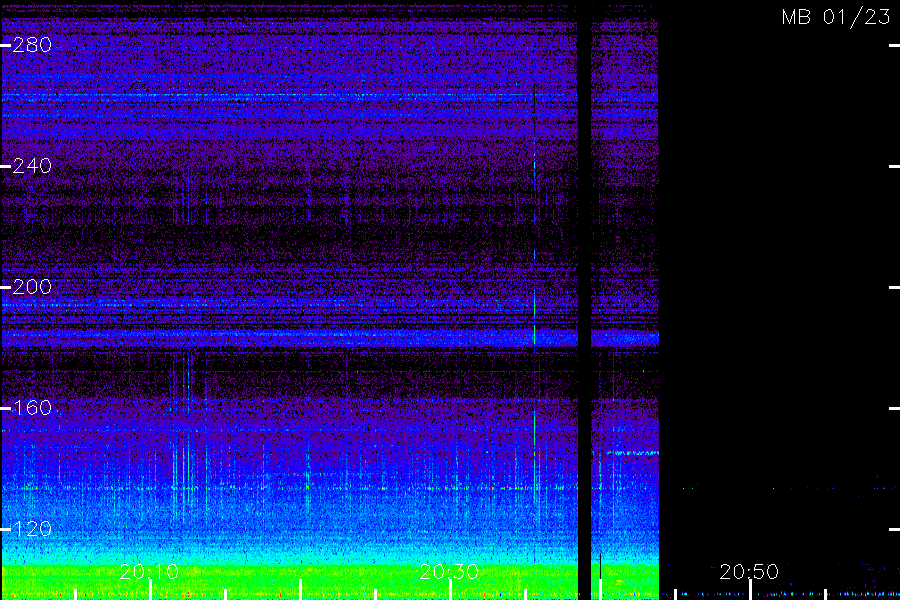Click the 240 frequency axis label
This screenshot has height=600, width=900.
(32, 166)
